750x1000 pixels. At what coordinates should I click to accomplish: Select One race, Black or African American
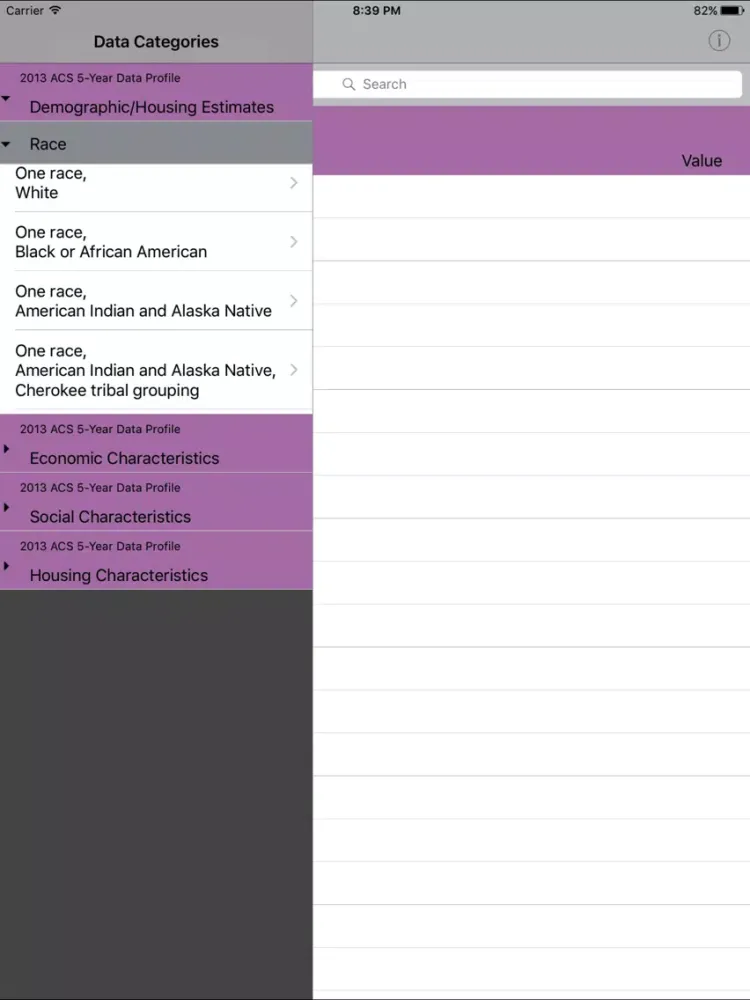140,242
